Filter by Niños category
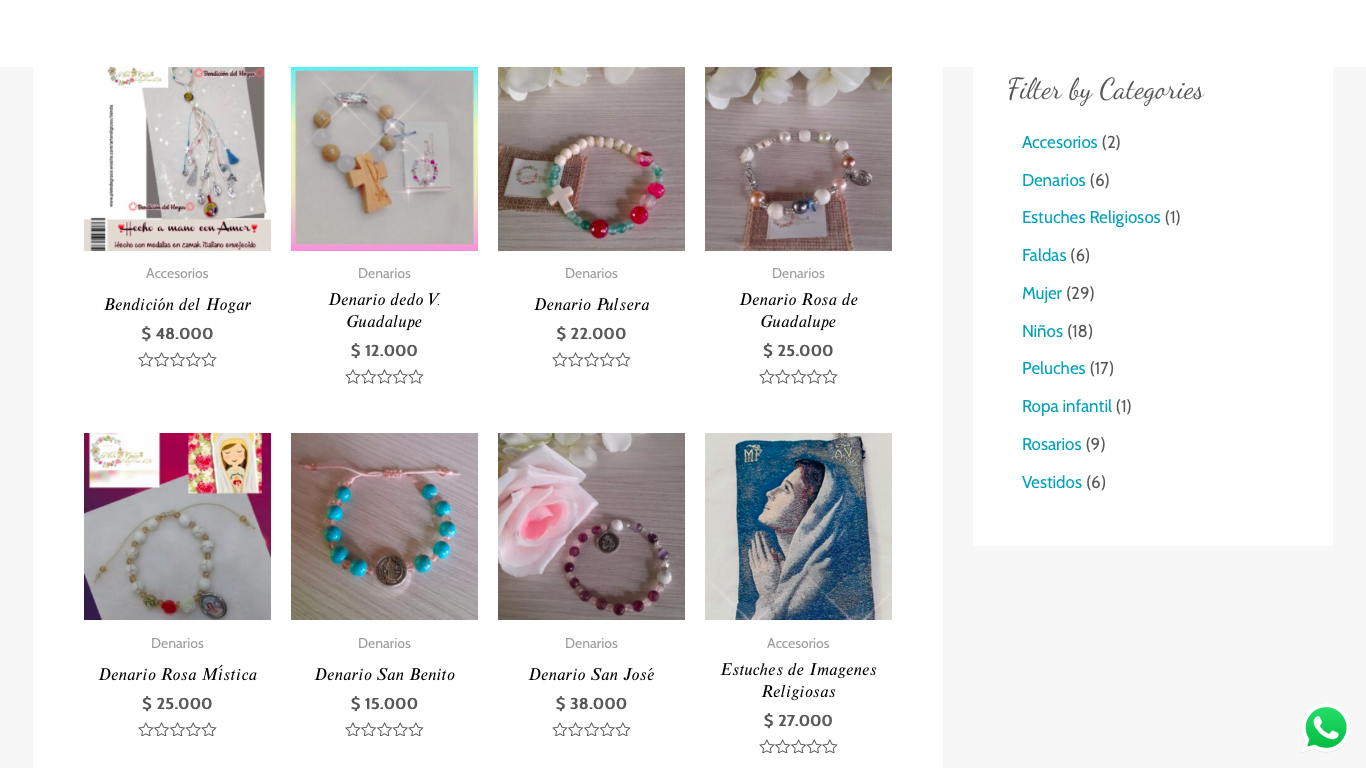 pos(1042,331)
